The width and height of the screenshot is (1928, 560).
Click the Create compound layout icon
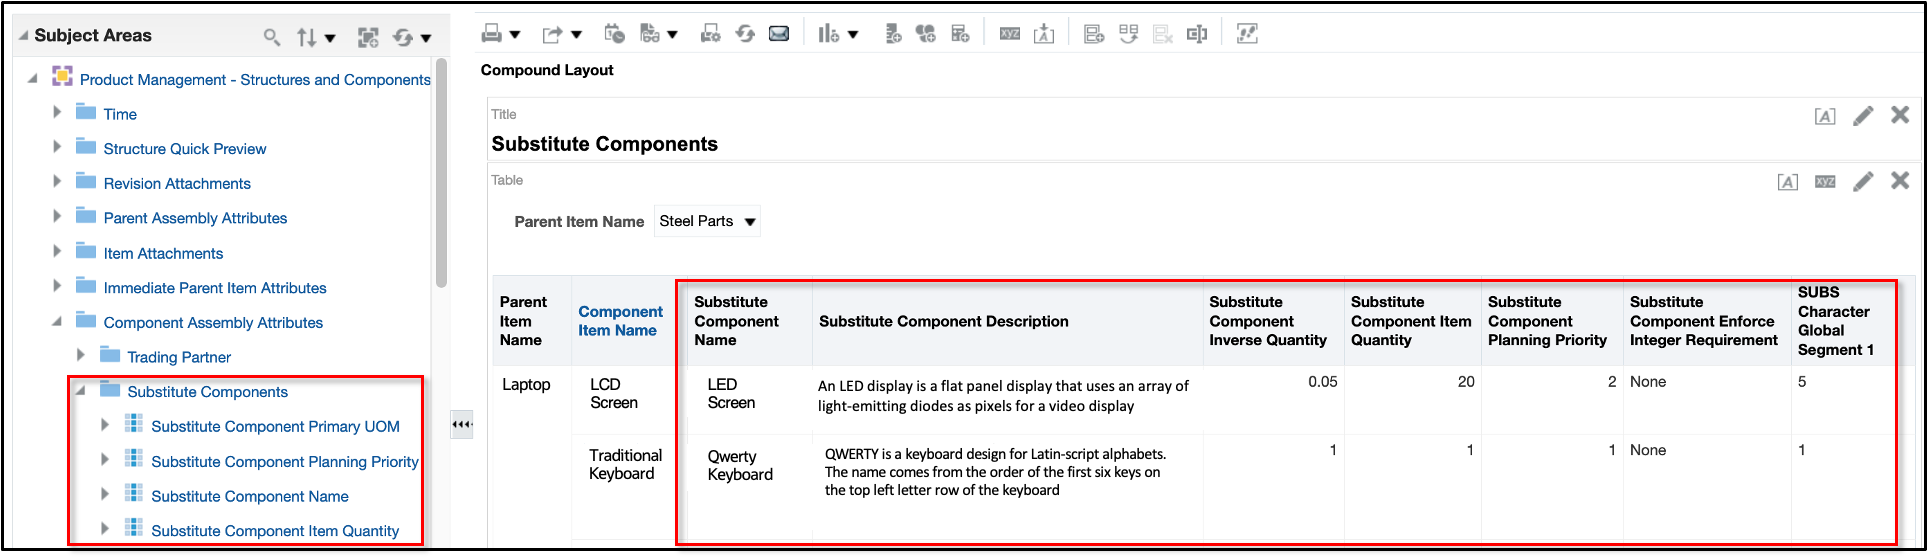tap(1094, 34)
